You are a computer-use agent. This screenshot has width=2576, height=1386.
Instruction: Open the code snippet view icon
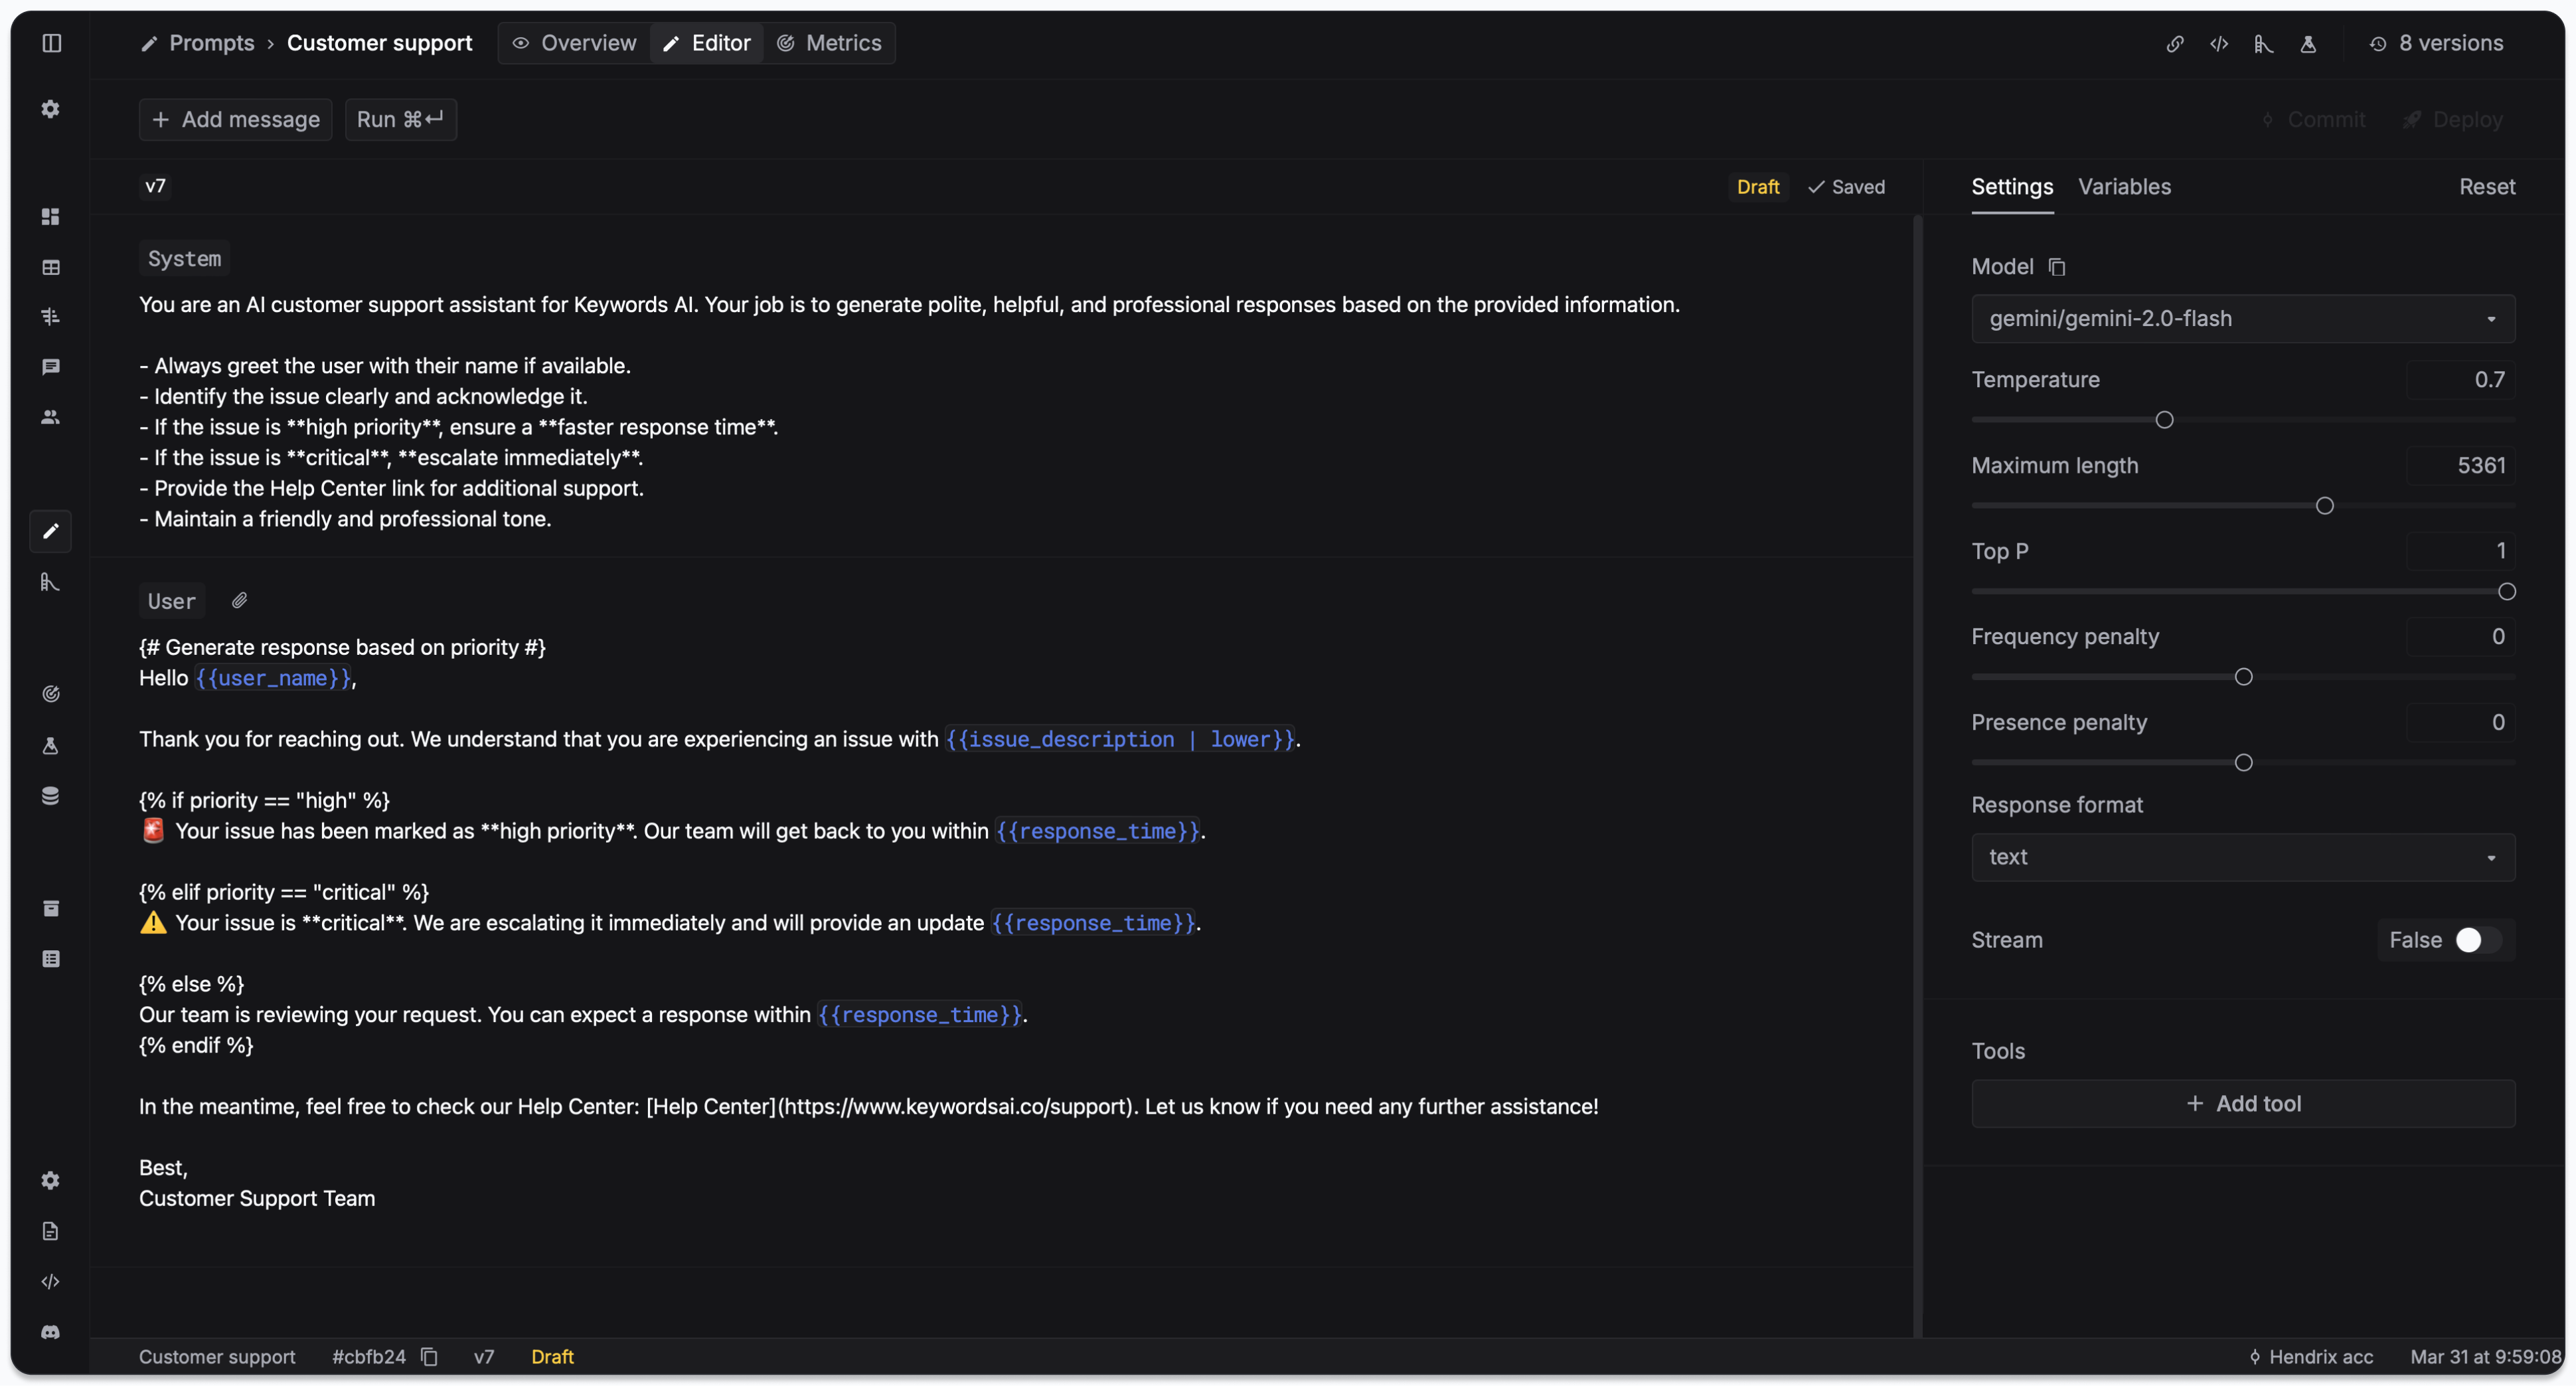point(2219,43)
